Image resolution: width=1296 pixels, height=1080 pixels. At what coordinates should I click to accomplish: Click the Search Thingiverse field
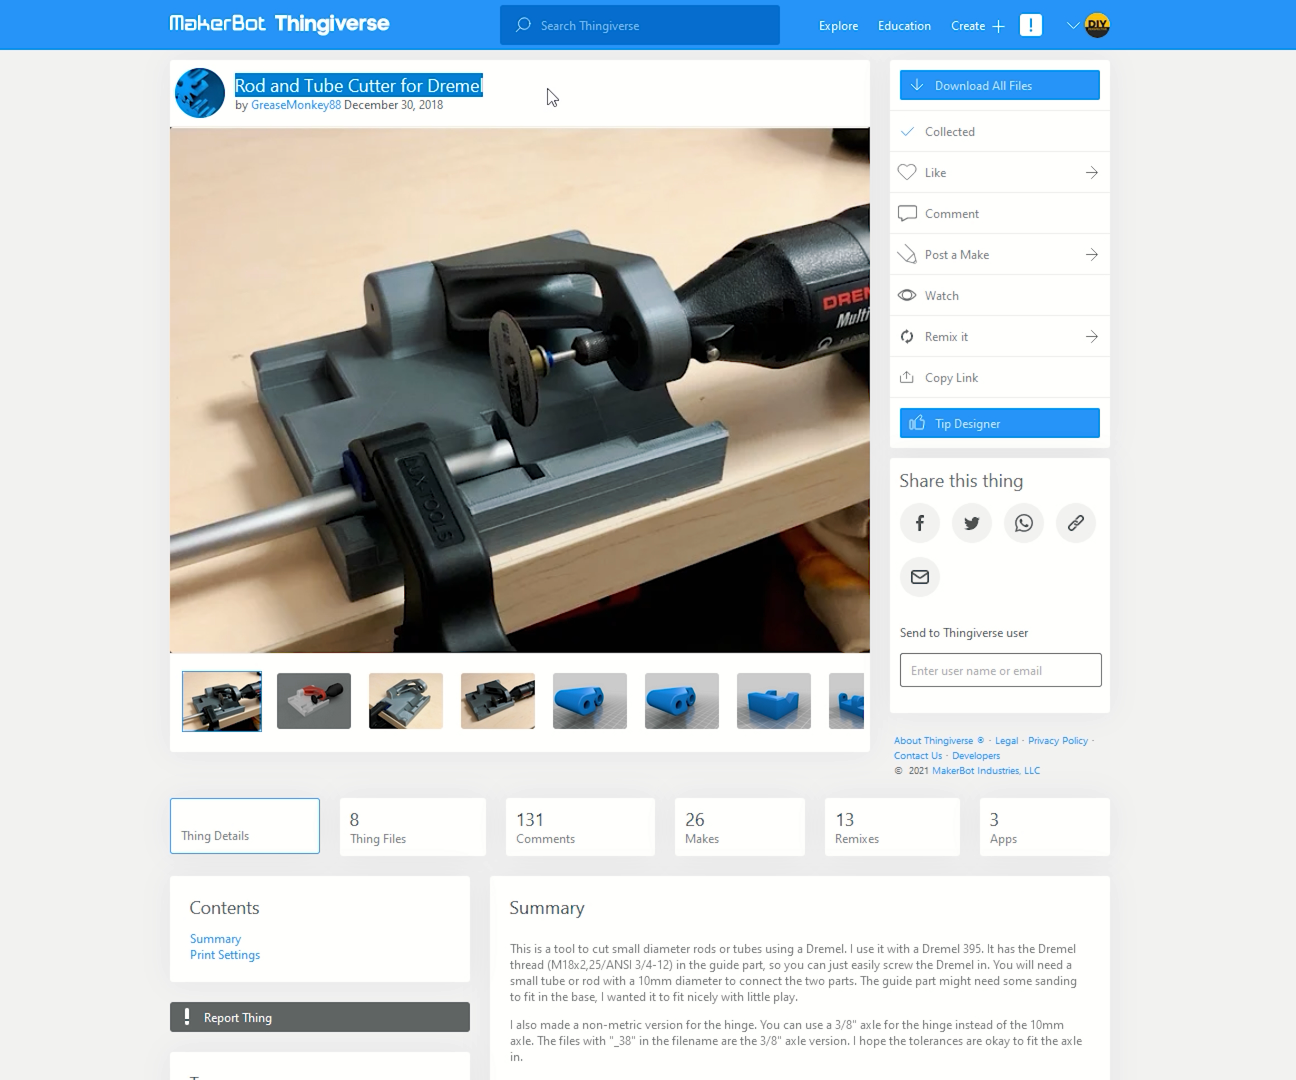pyautogui.click(x=640, y=25)
